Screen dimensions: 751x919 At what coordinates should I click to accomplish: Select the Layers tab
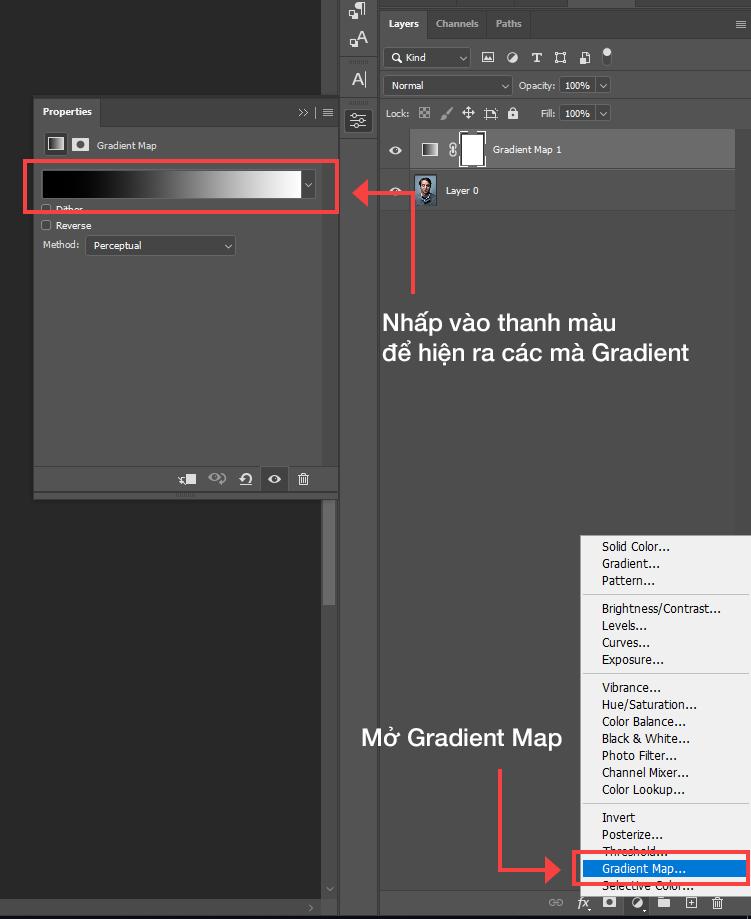pos(403,23)
